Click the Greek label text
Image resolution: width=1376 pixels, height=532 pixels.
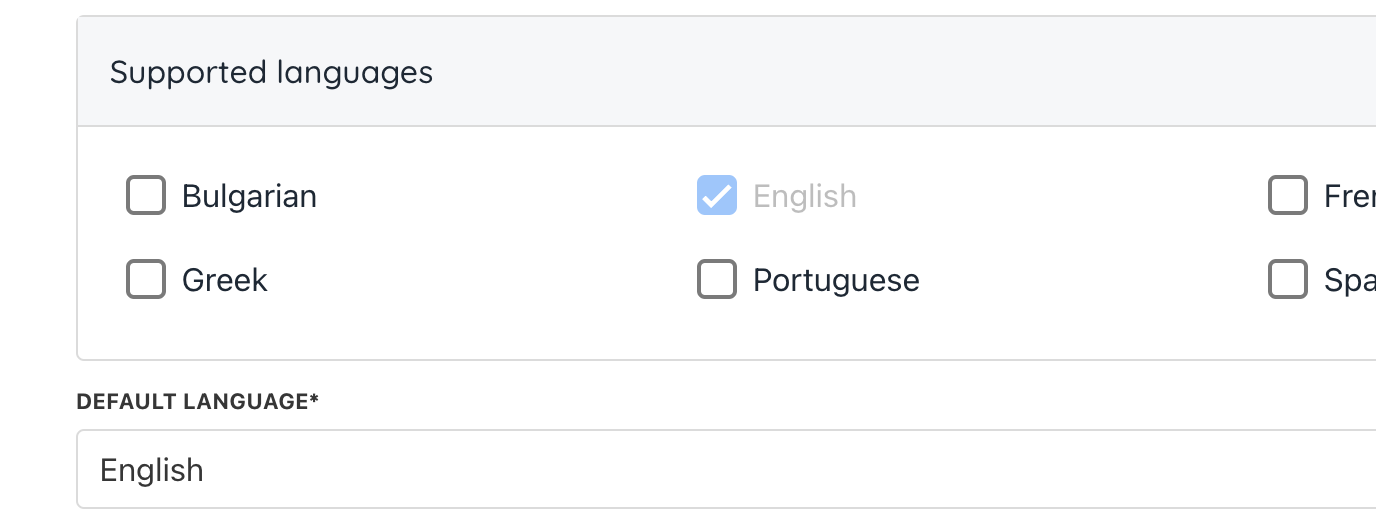(x=225, y=280)
